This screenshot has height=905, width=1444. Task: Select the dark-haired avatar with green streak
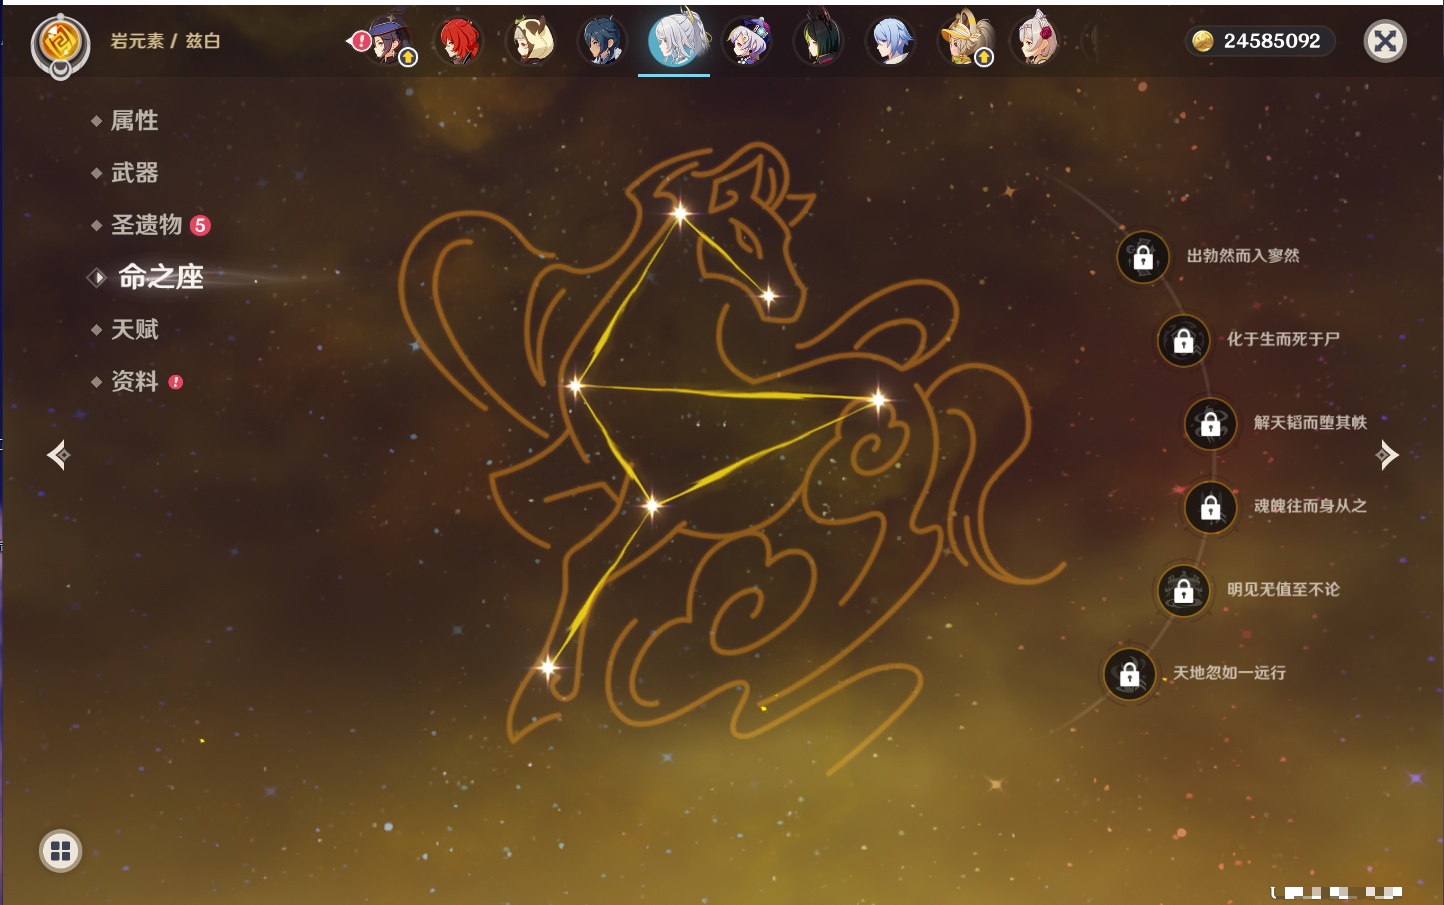(819, 41)
